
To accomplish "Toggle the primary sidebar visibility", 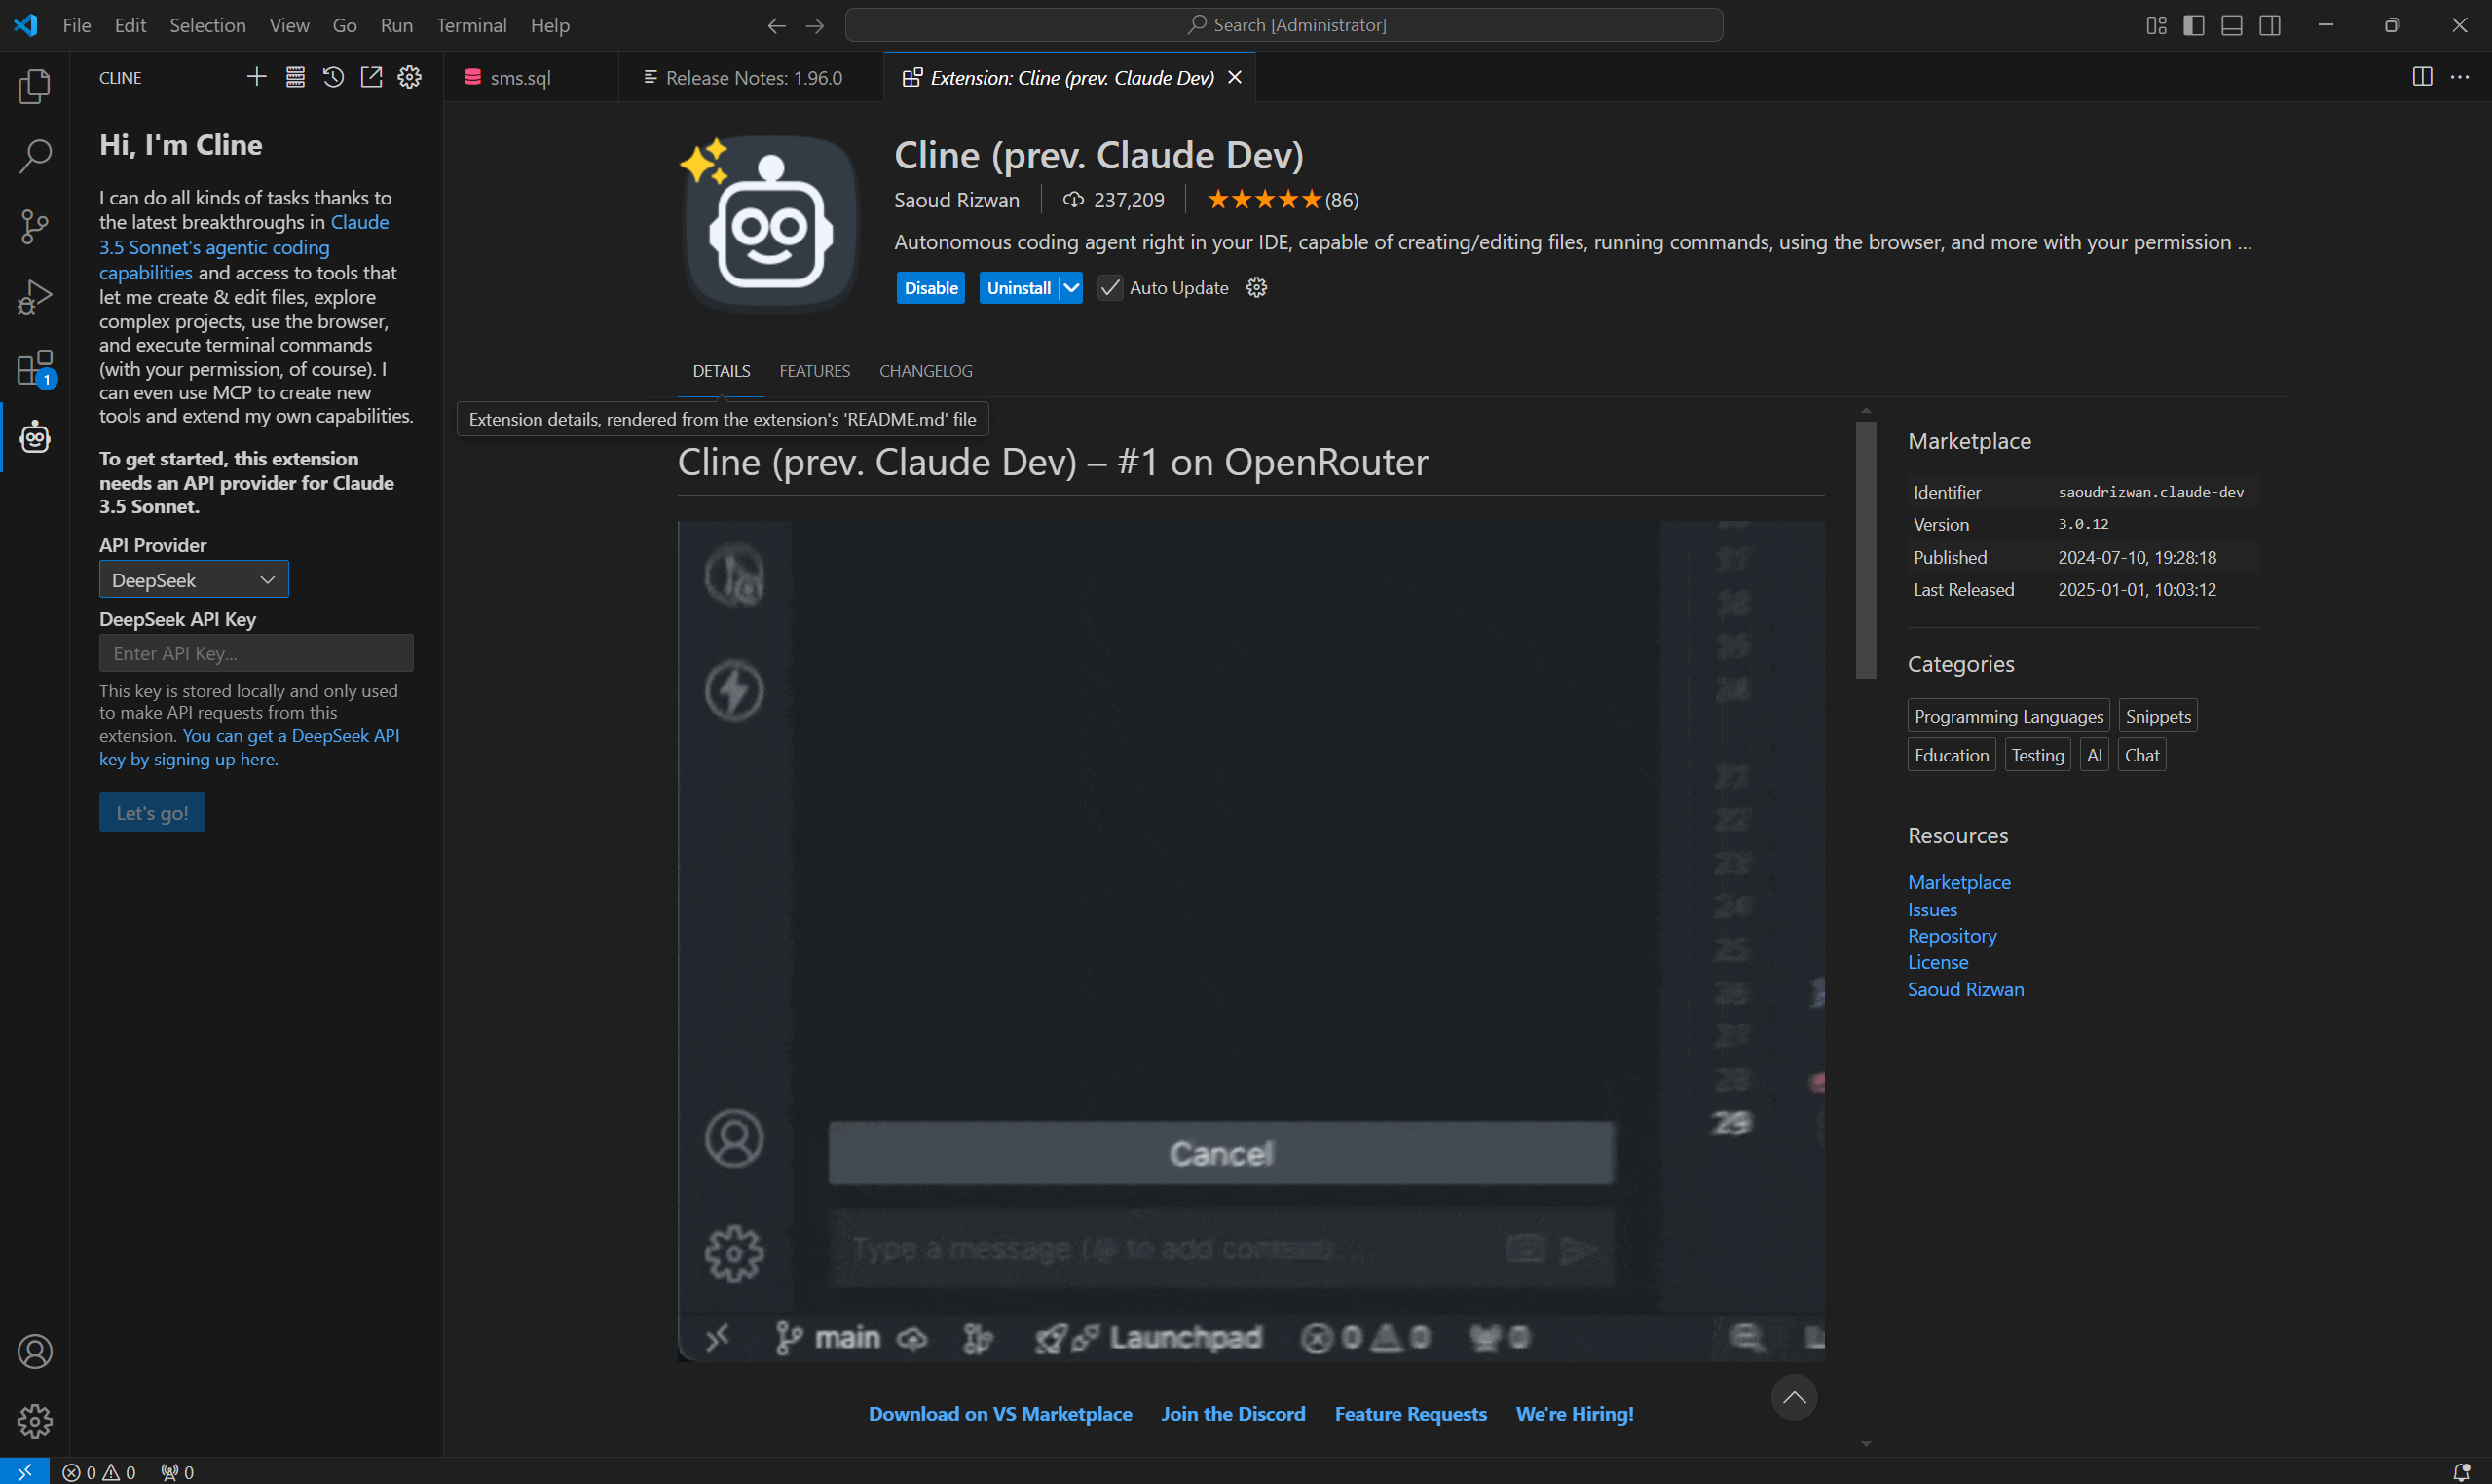I will [x=2193, y=25].
